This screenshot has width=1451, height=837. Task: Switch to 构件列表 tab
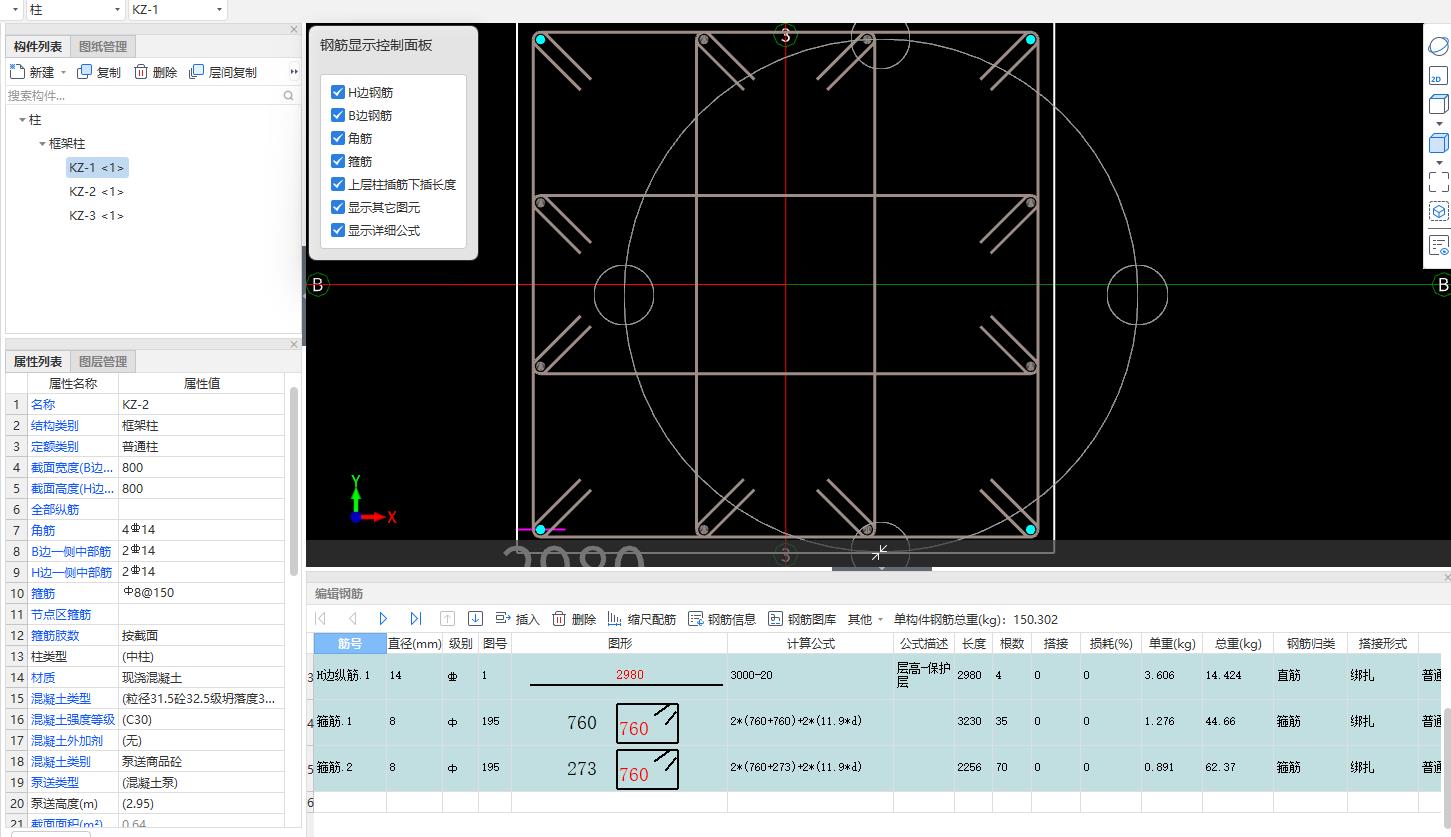pyautogui.click(x=38, y=46)
